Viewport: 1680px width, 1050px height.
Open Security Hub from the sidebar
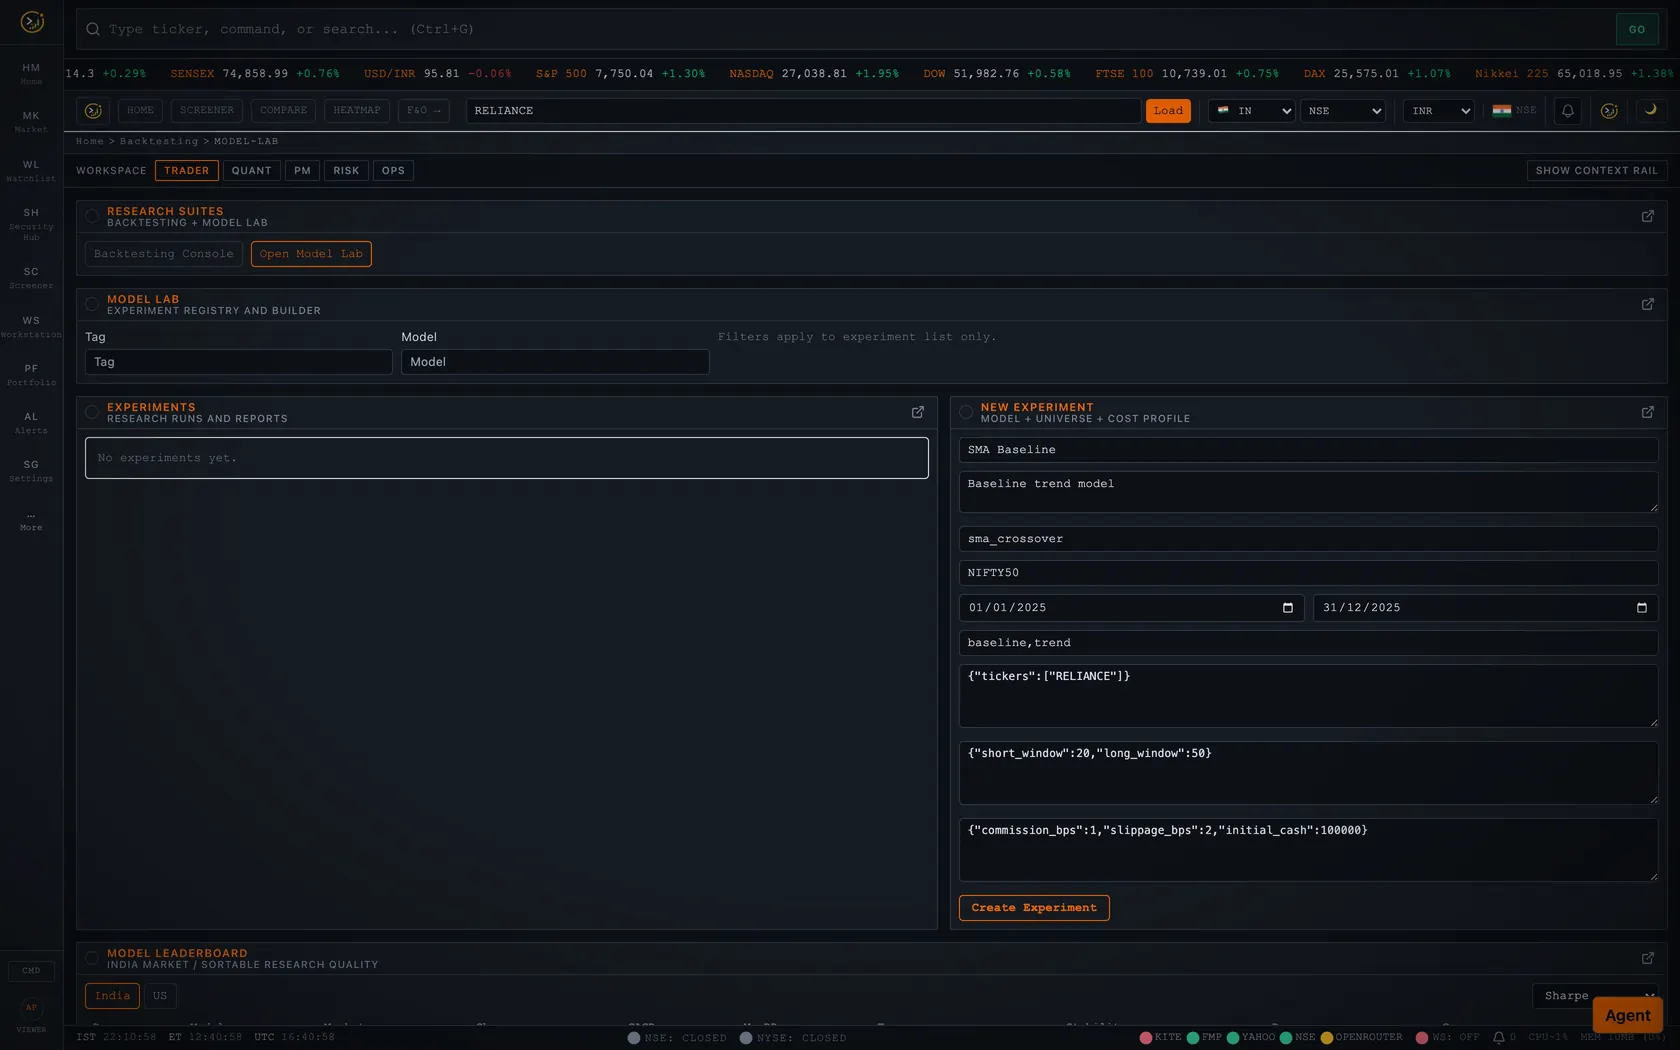tap(31, 224)
